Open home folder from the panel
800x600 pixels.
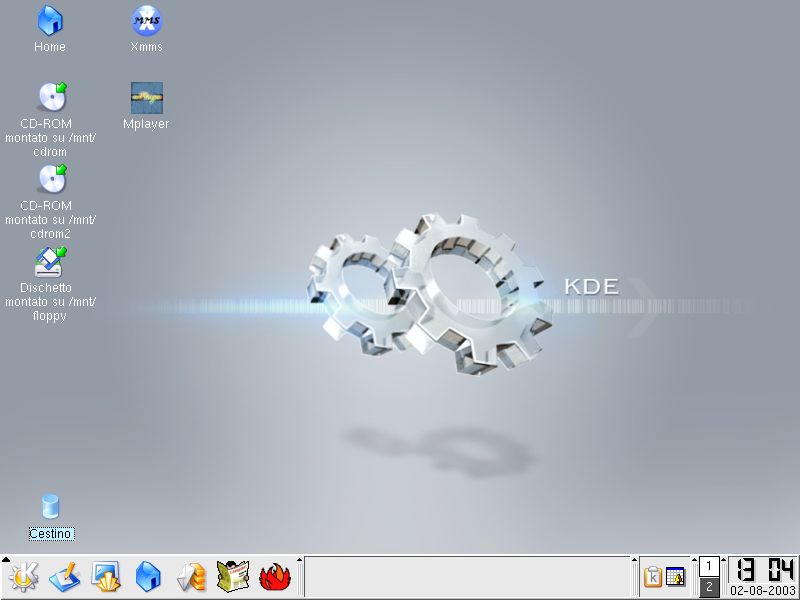(148, 577)
